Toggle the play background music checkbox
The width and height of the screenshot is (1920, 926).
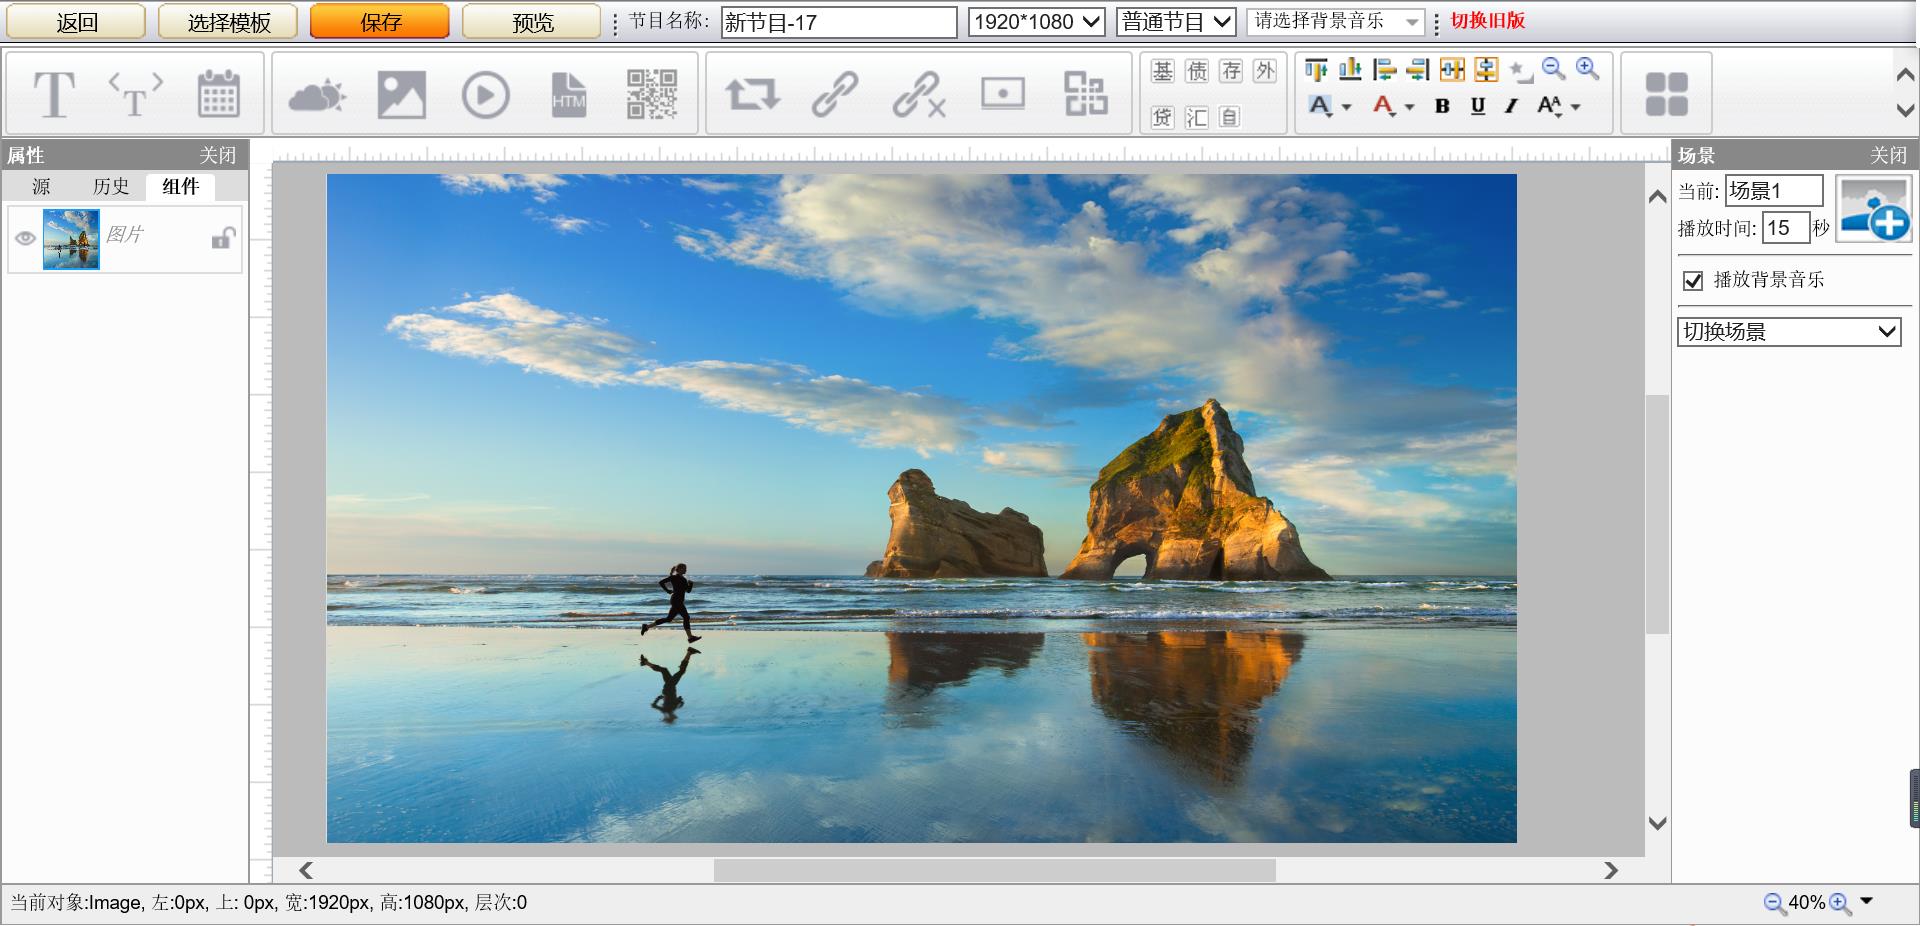pyautogui.click(x=1693, y=281)
